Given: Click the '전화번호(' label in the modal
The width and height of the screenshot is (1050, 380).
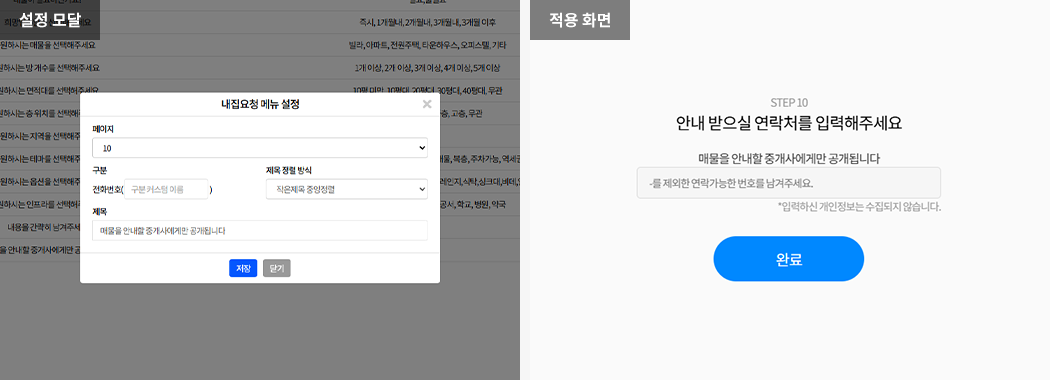Looking at the screenshot, I should point(108,190).
